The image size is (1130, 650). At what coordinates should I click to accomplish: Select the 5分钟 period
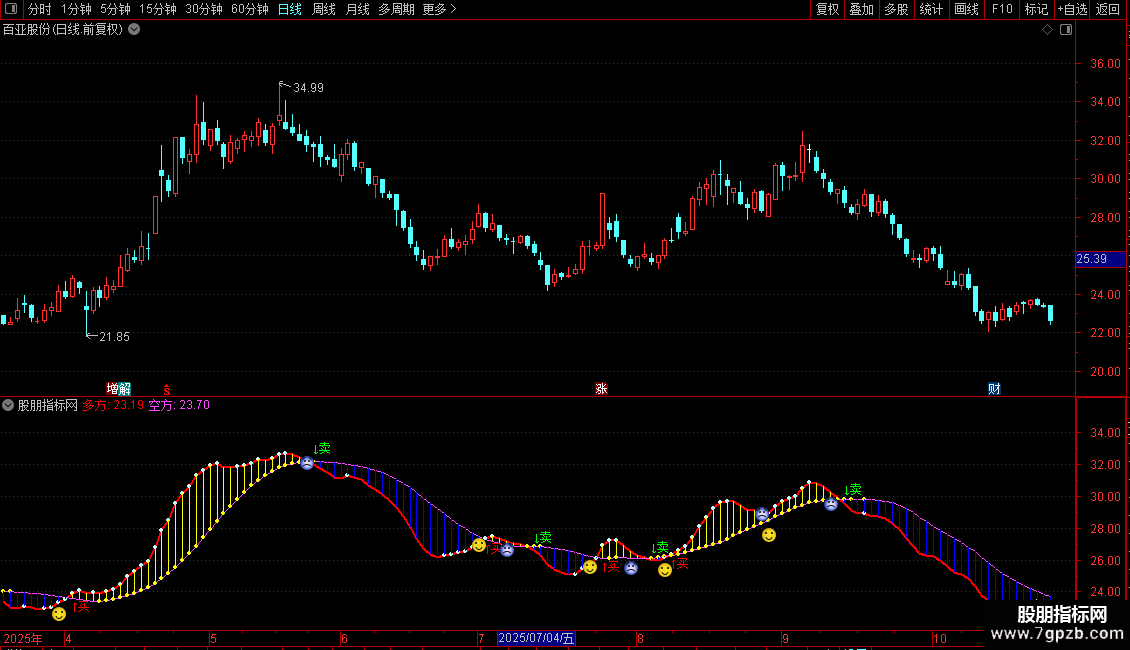click(115, 9)
